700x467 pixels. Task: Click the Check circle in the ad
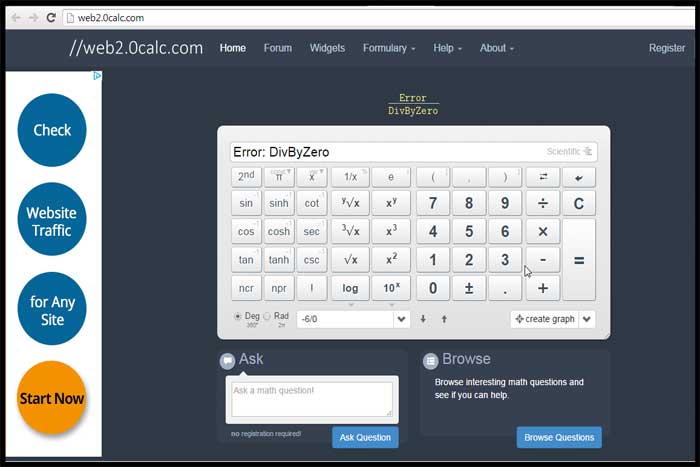(52, 130)
